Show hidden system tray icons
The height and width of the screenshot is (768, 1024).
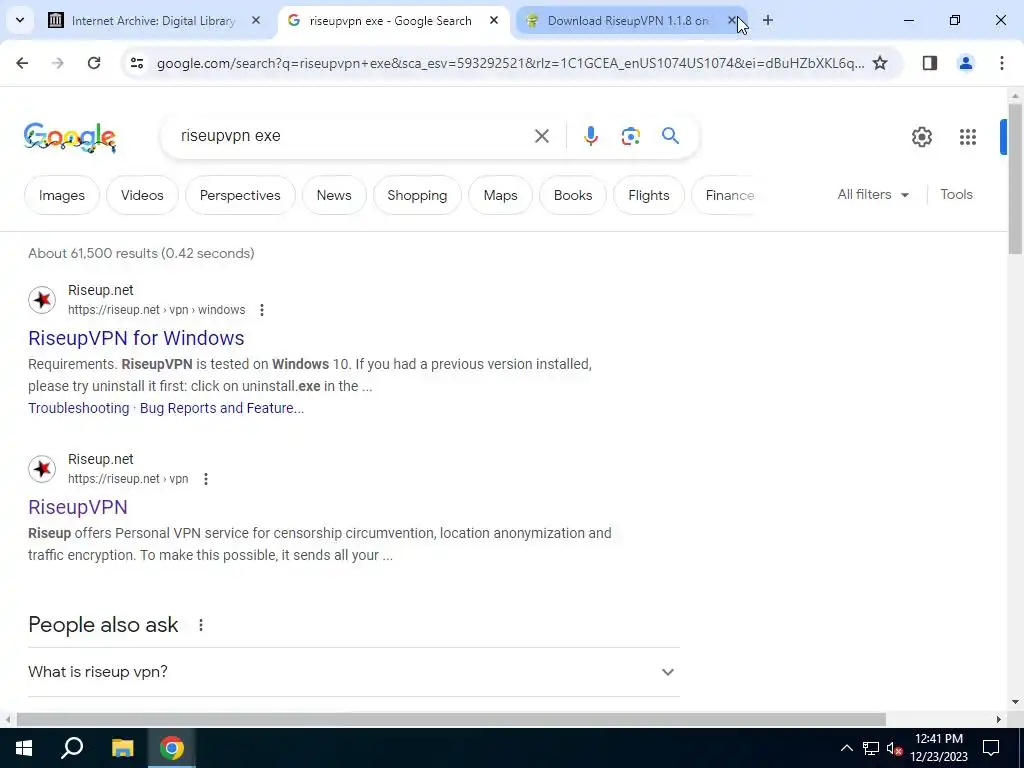coord(846,748)
